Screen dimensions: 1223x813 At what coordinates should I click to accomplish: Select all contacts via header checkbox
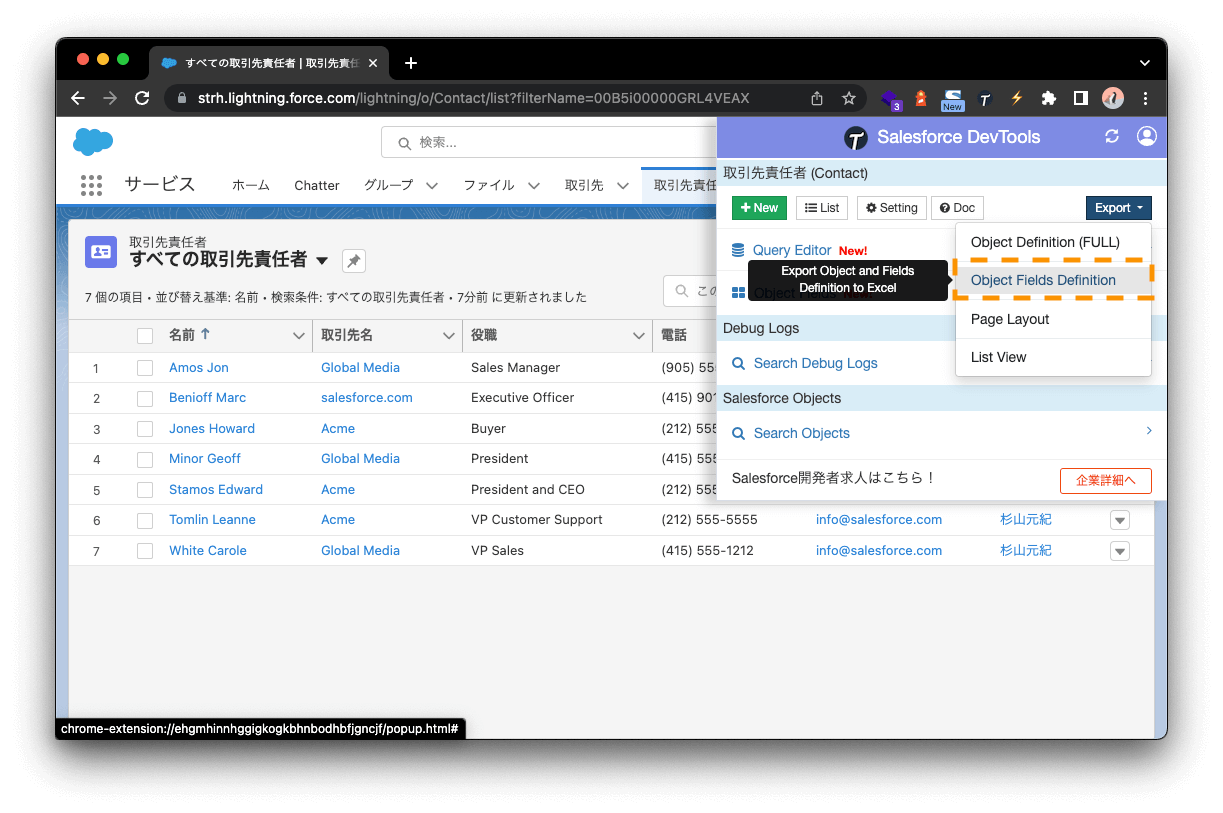tap(145, 335)
